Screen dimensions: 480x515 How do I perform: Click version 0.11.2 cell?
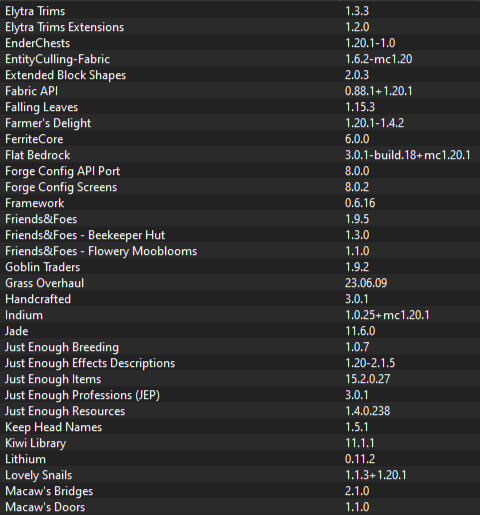[x=360, y=459]
